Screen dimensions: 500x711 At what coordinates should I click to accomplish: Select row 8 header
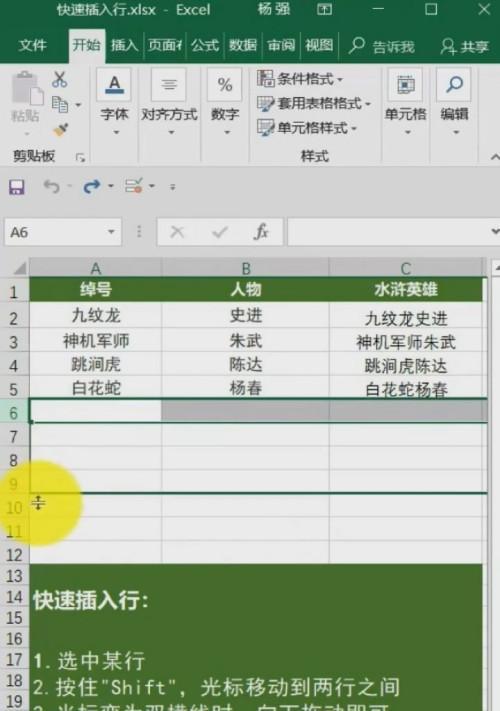coord(14,461)
